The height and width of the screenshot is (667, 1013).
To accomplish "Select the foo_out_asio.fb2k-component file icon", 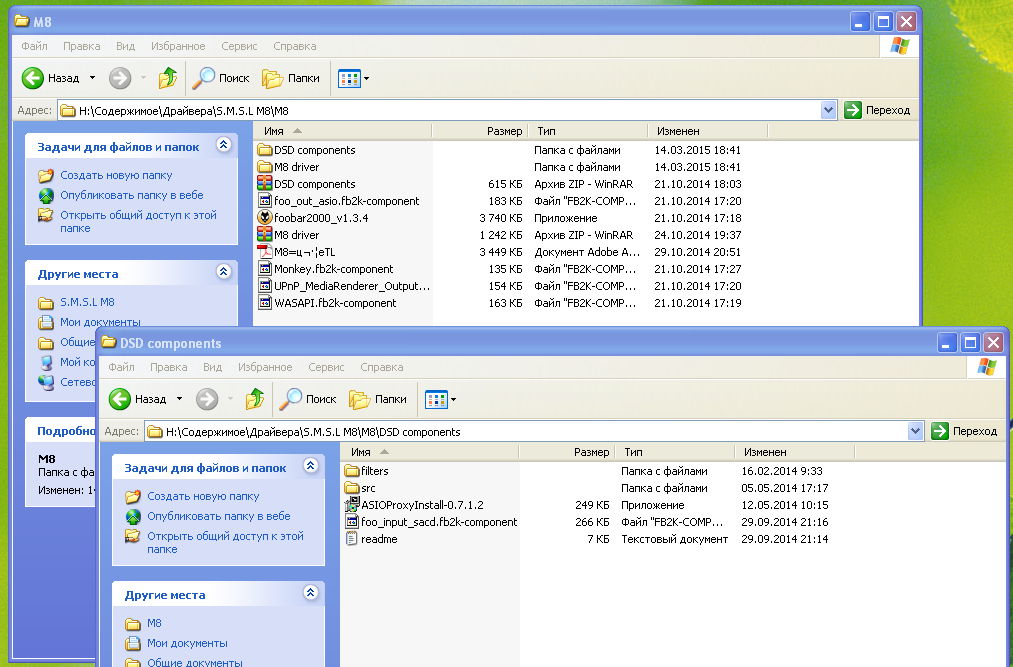I will click(264, 201).
